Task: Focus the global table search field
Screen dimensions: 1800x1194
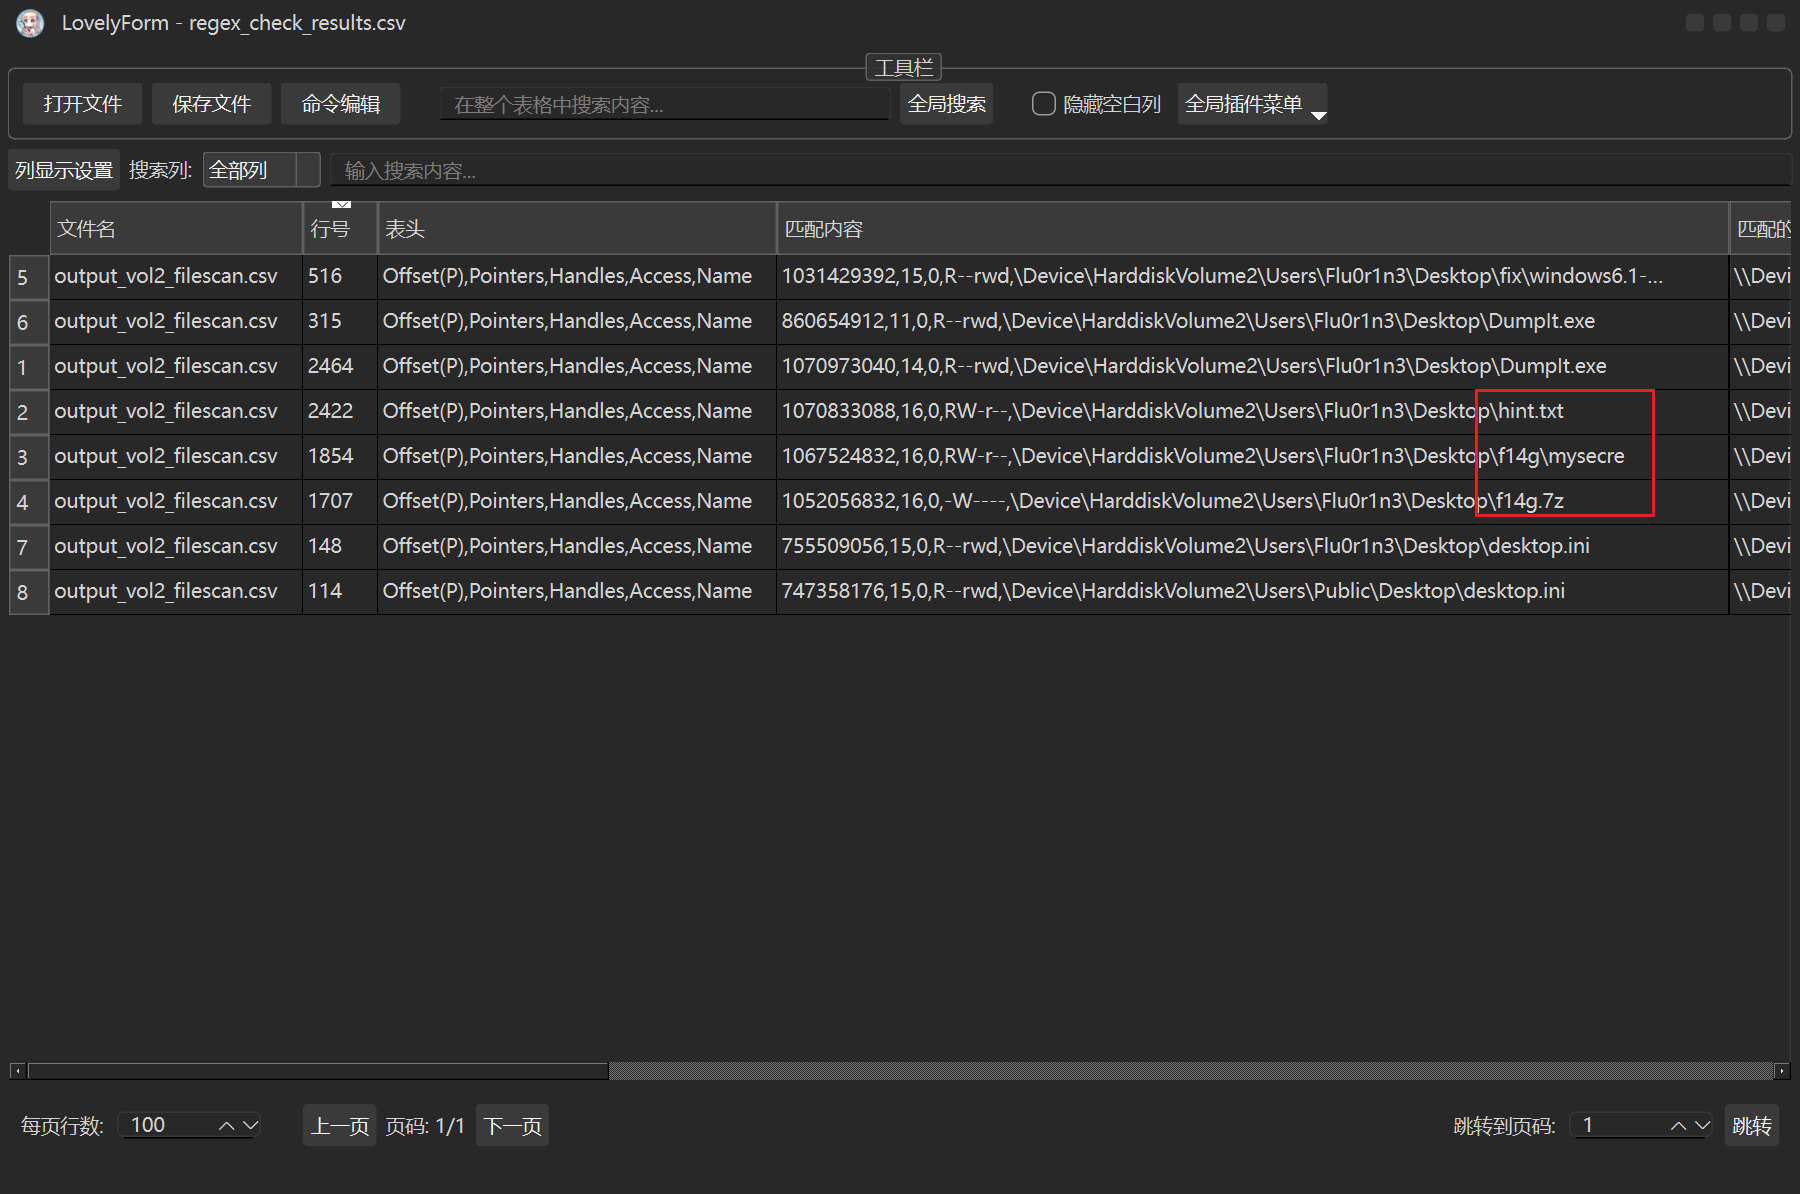Action: 664,104
